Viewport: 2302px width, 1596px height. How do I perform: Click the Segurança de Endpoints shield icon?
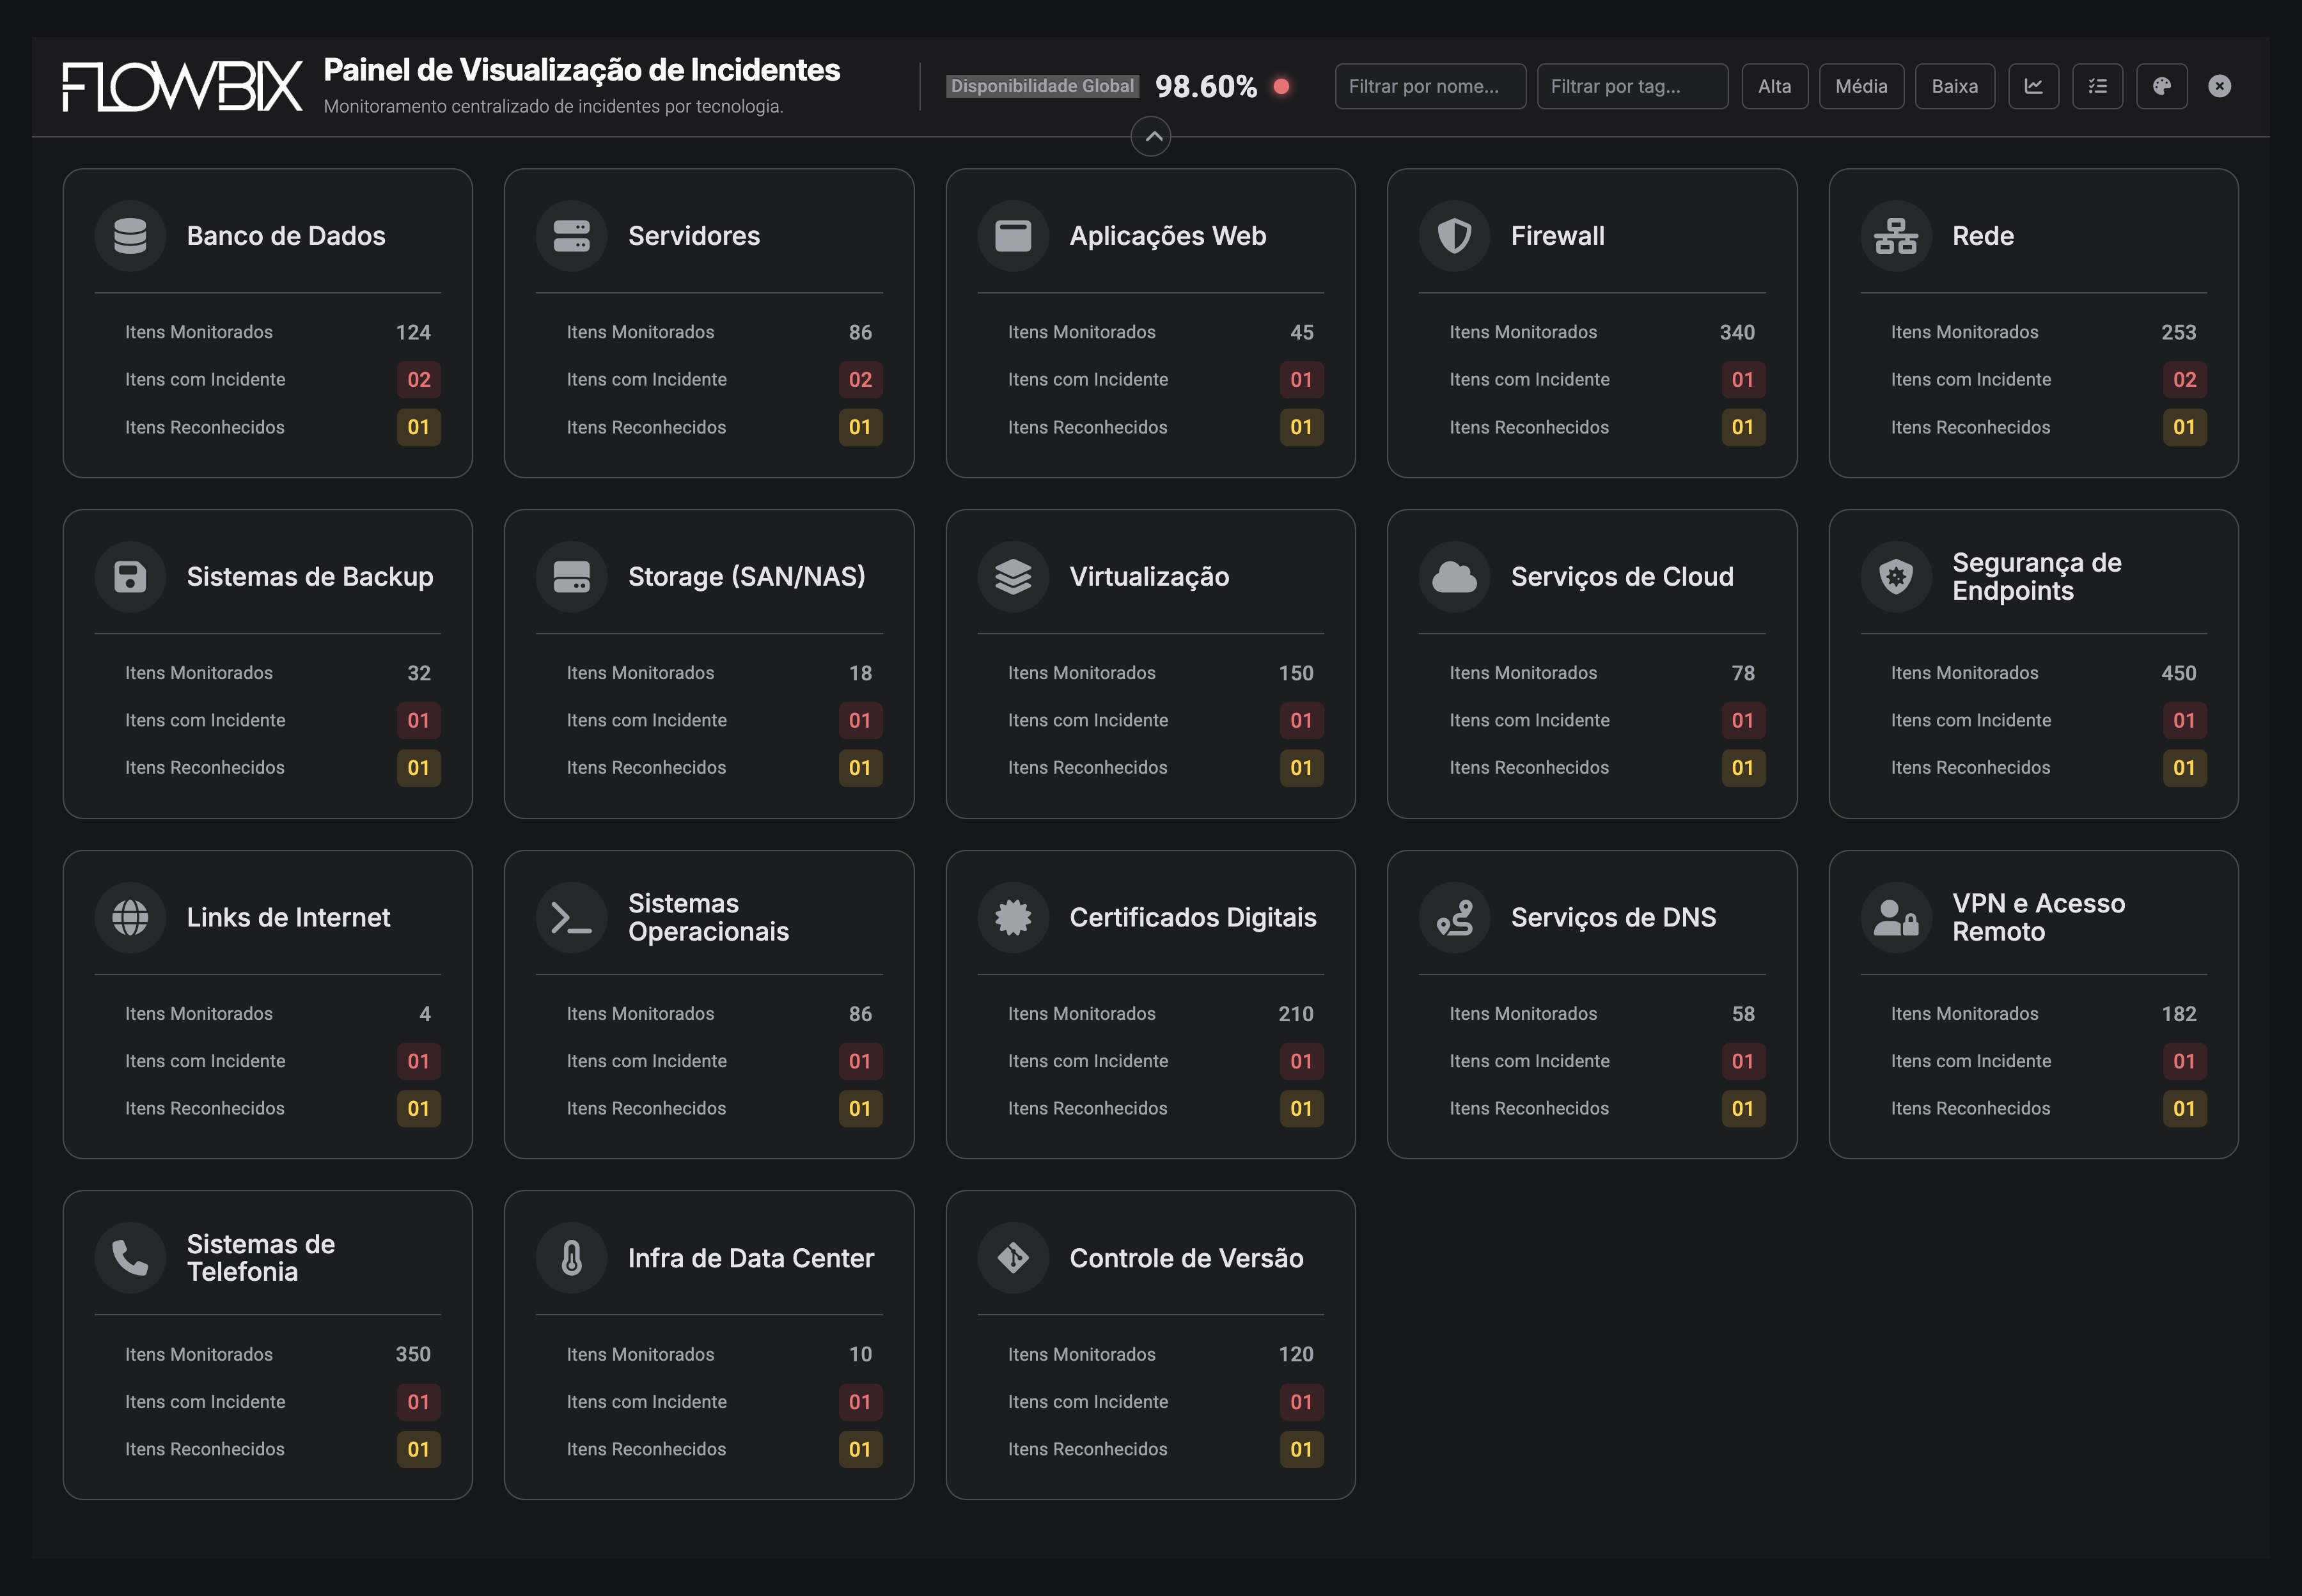click(1896, 577)
